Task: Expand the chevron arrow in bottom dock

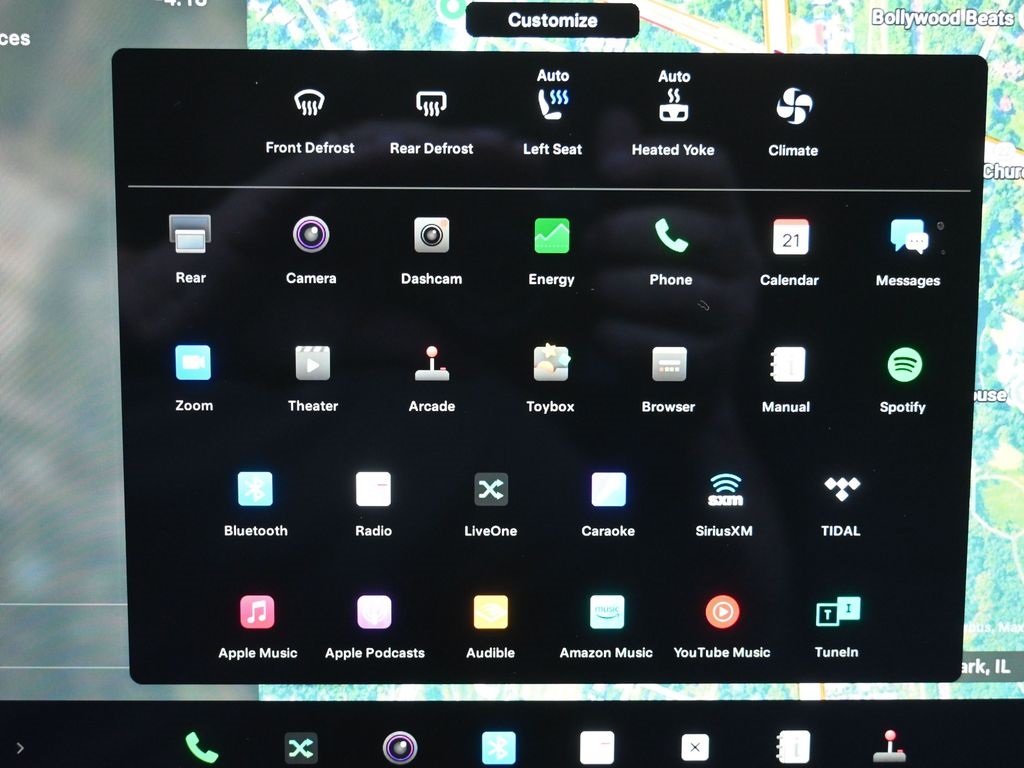Action: [x=20, y=748]
